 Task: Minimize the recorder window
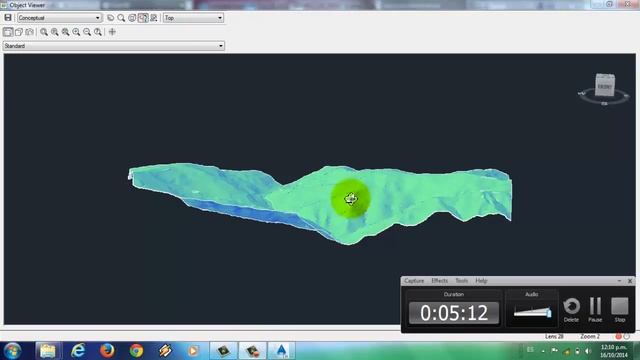pos(619,281)
